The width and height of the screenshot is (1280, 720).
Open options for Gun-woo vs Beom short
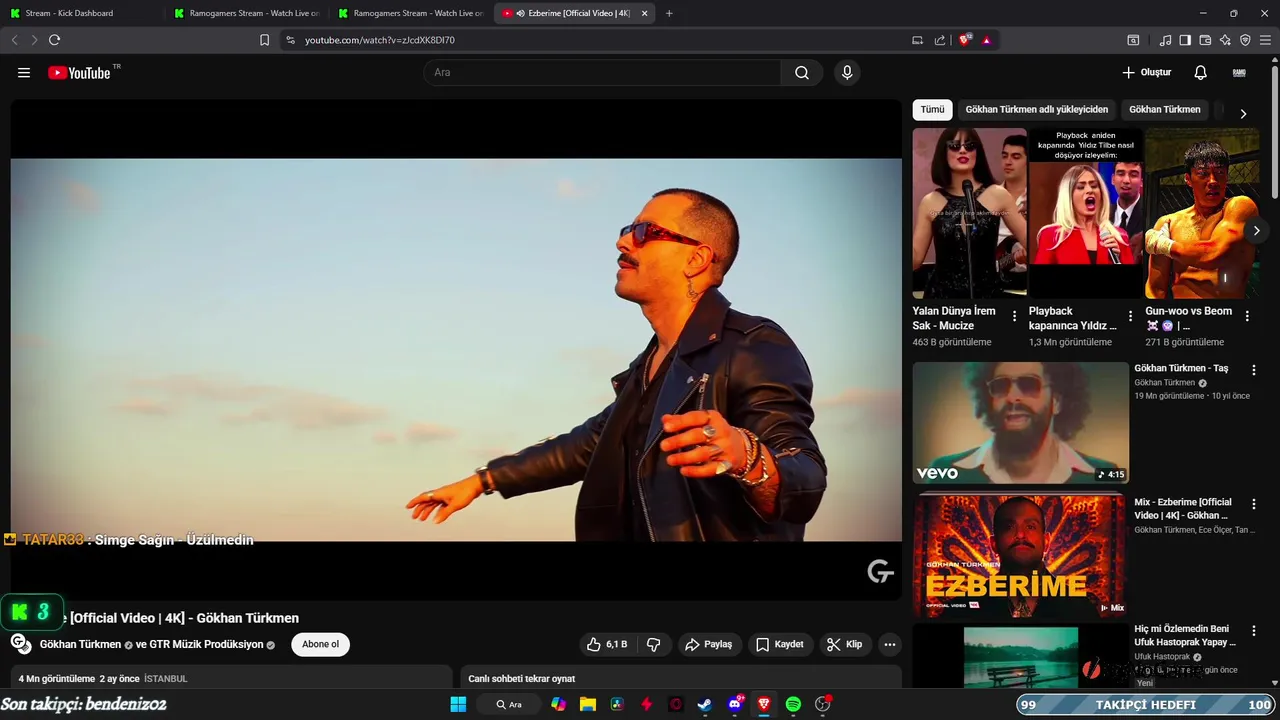[1247, 316]
